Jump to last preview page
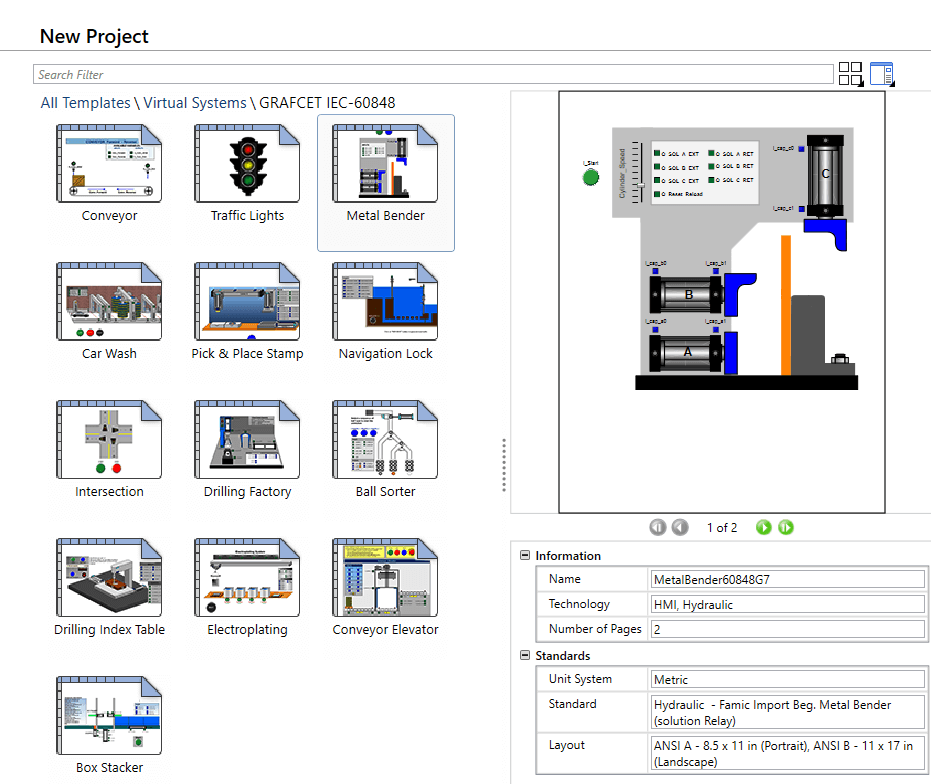 pos(786,527)
